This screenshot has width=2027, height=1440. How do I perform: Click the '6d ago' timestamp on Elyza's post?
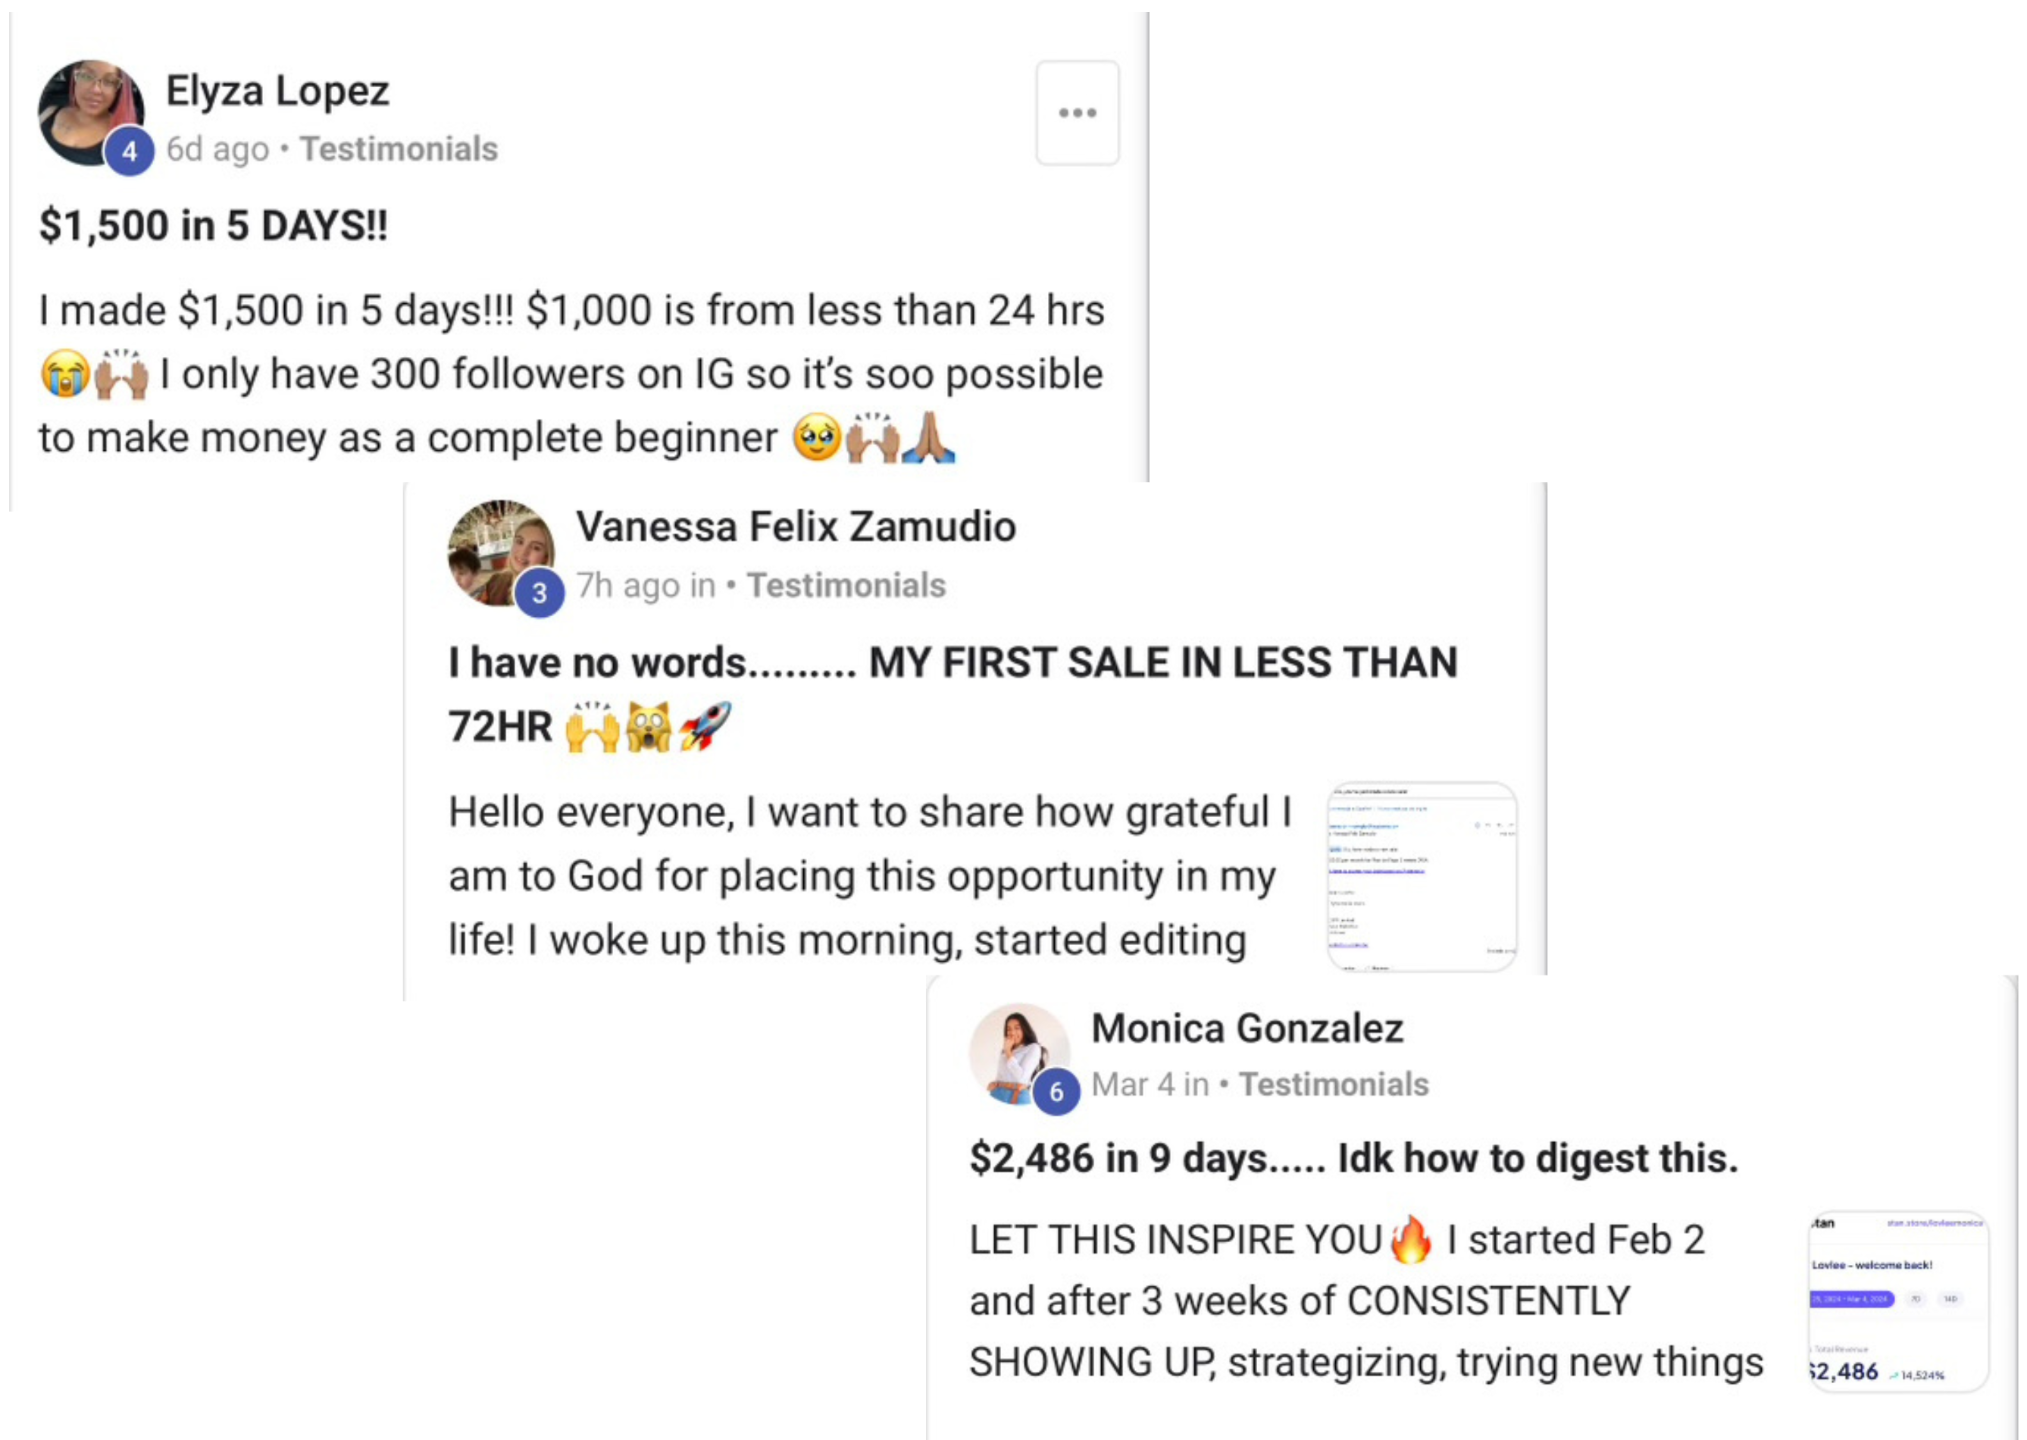point(217,149)
